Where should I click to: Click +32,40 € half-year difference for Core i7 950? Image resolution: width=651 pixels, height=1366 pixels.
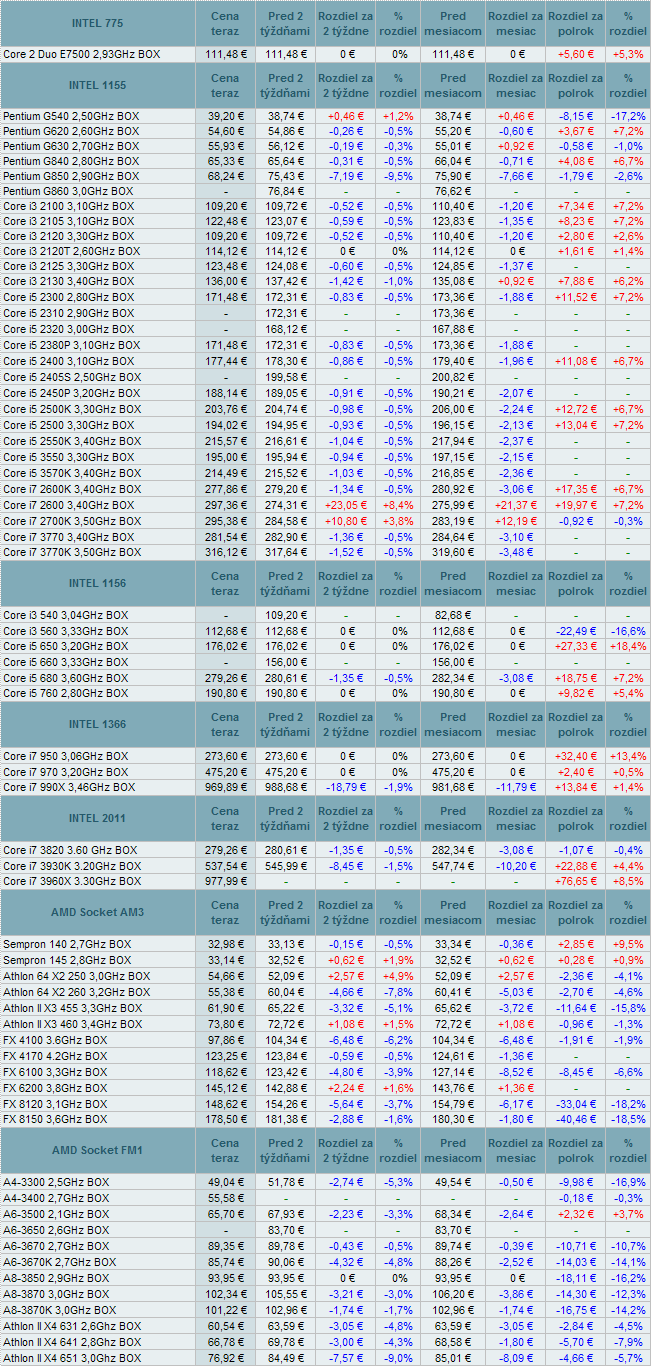tap(576, 756)
